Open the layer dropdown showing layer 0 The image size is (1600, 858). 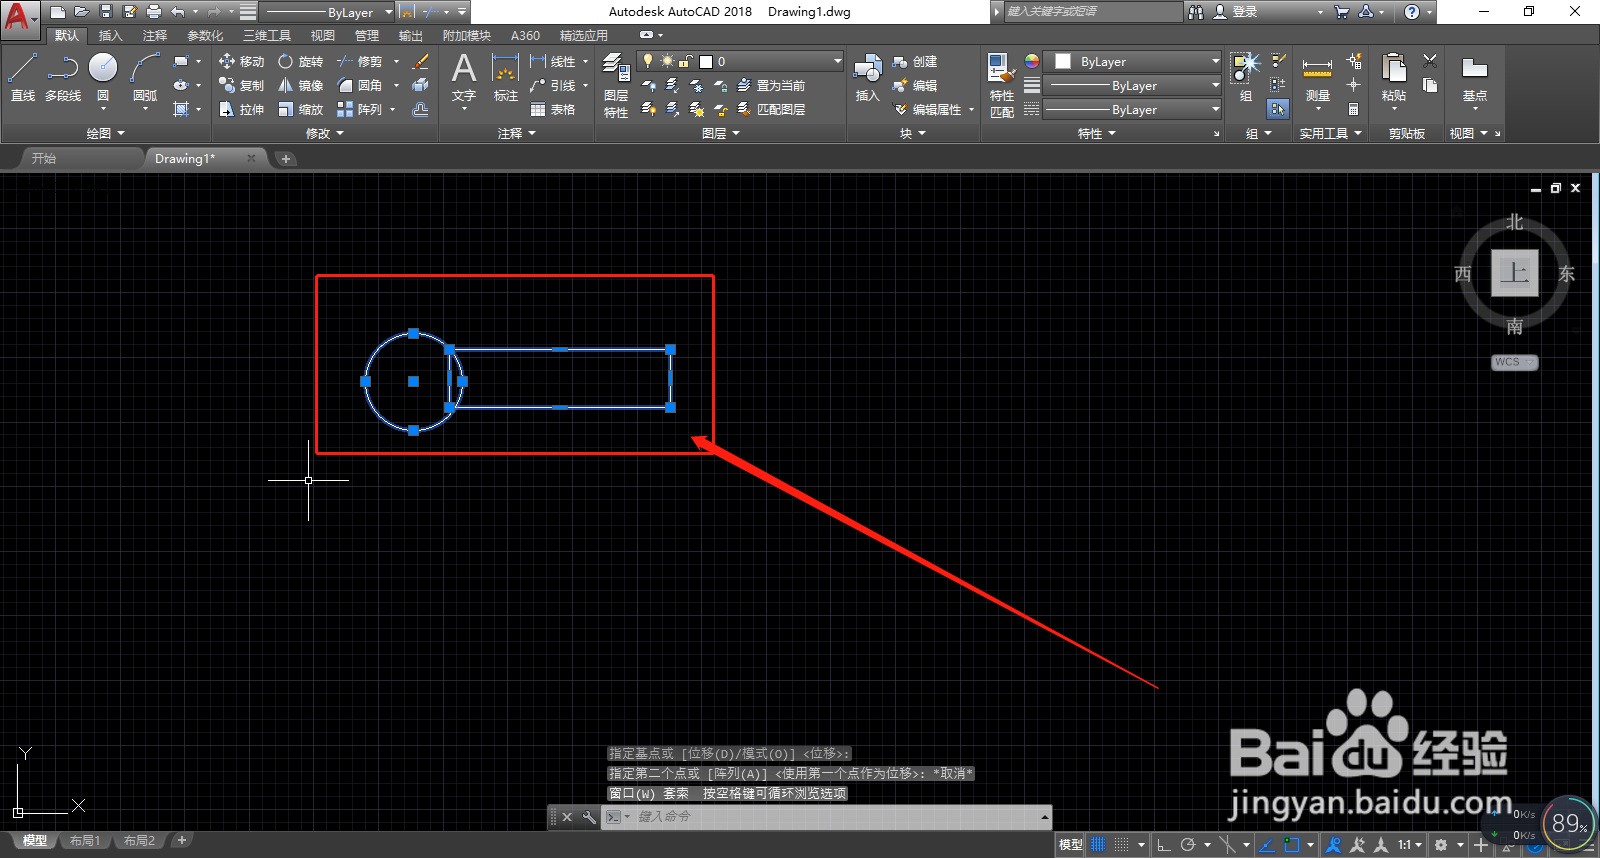[741, 61]
